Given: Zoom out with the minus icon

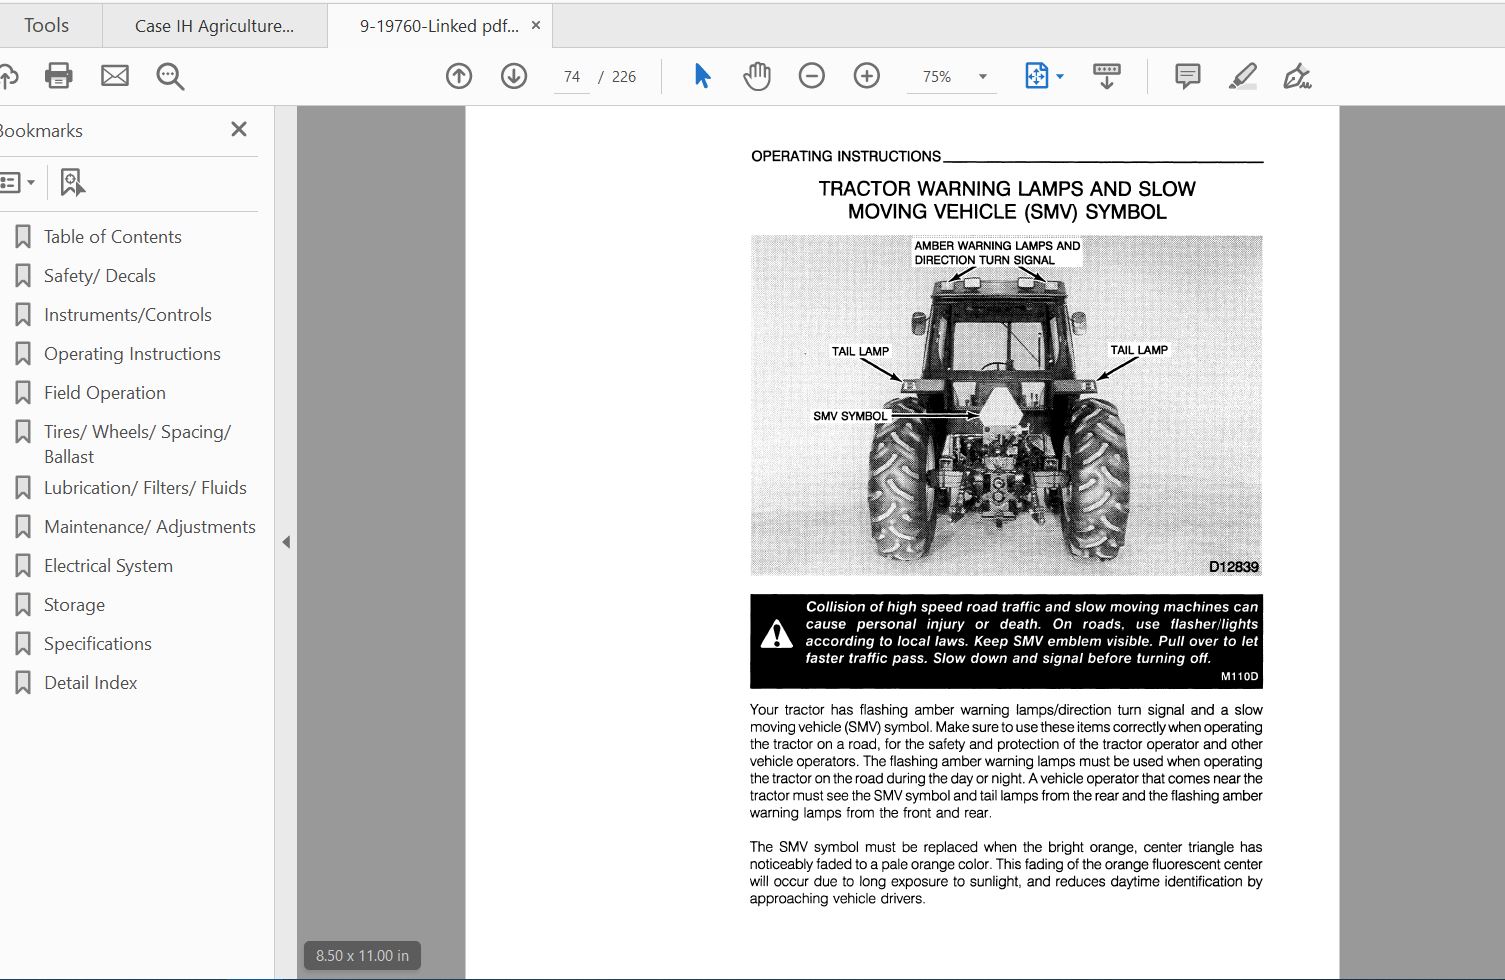Looking at the screenshot, I should (x=812, y=76).
